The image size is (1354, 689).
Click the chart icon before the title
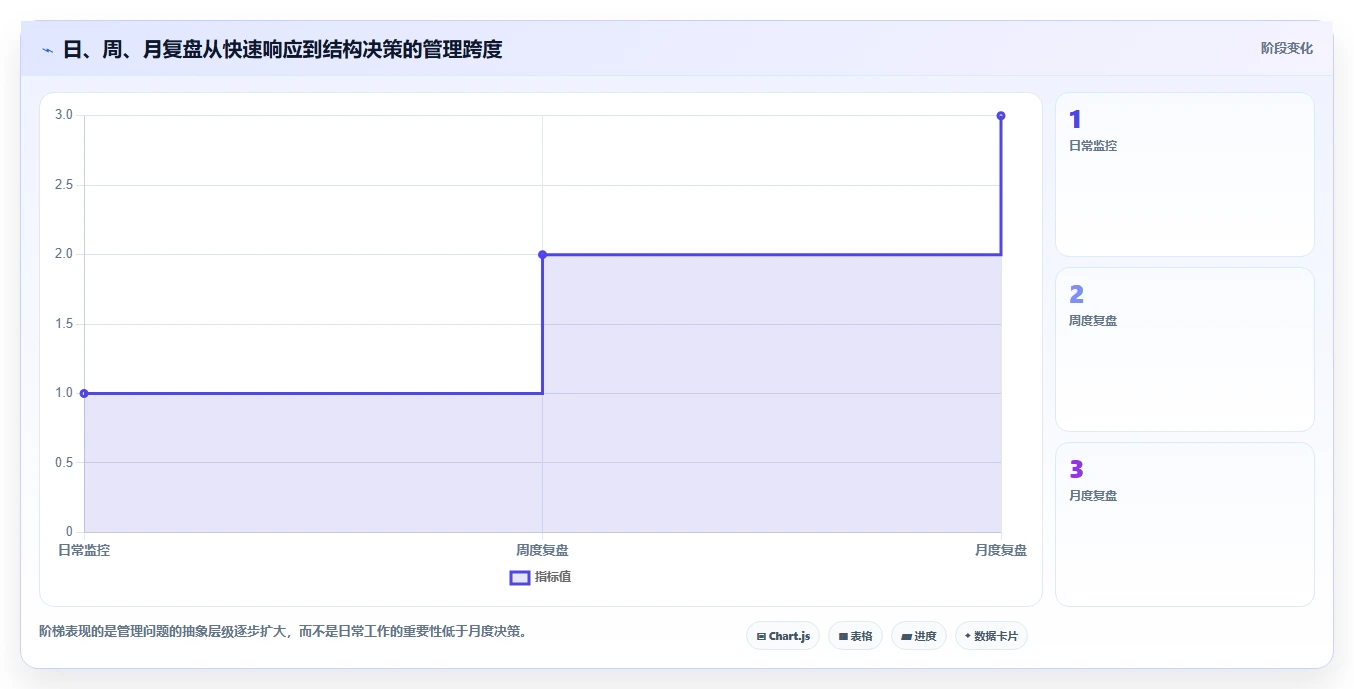point(47,50)
